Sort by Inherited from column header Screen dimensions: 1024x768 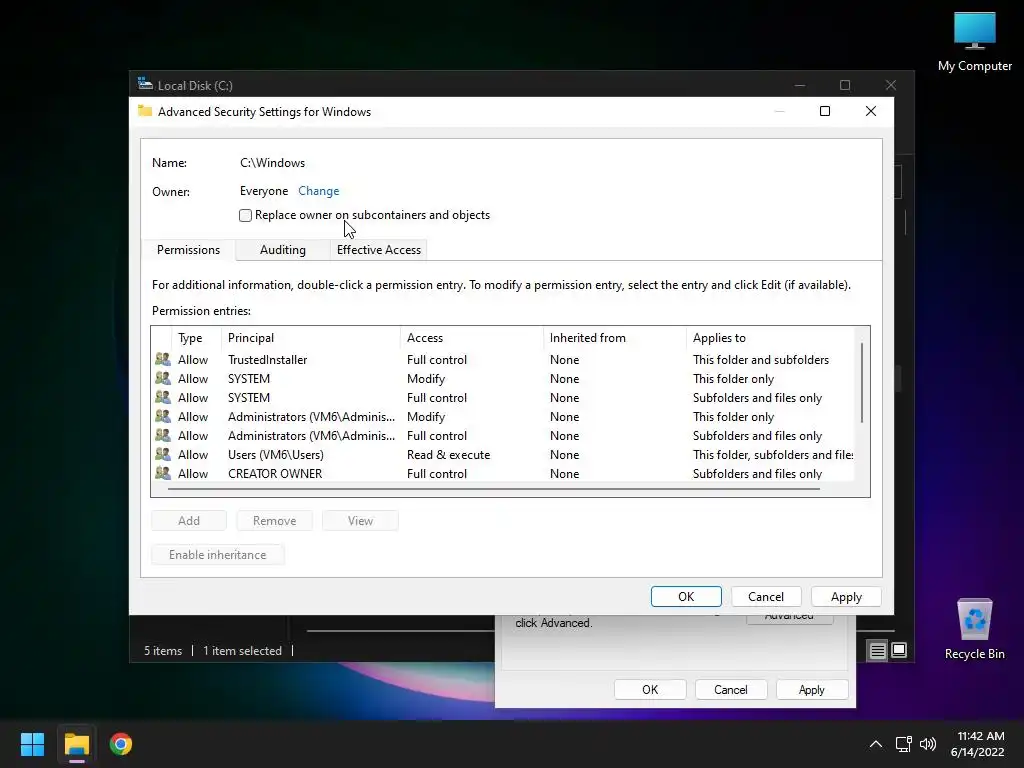coord(615,338)
